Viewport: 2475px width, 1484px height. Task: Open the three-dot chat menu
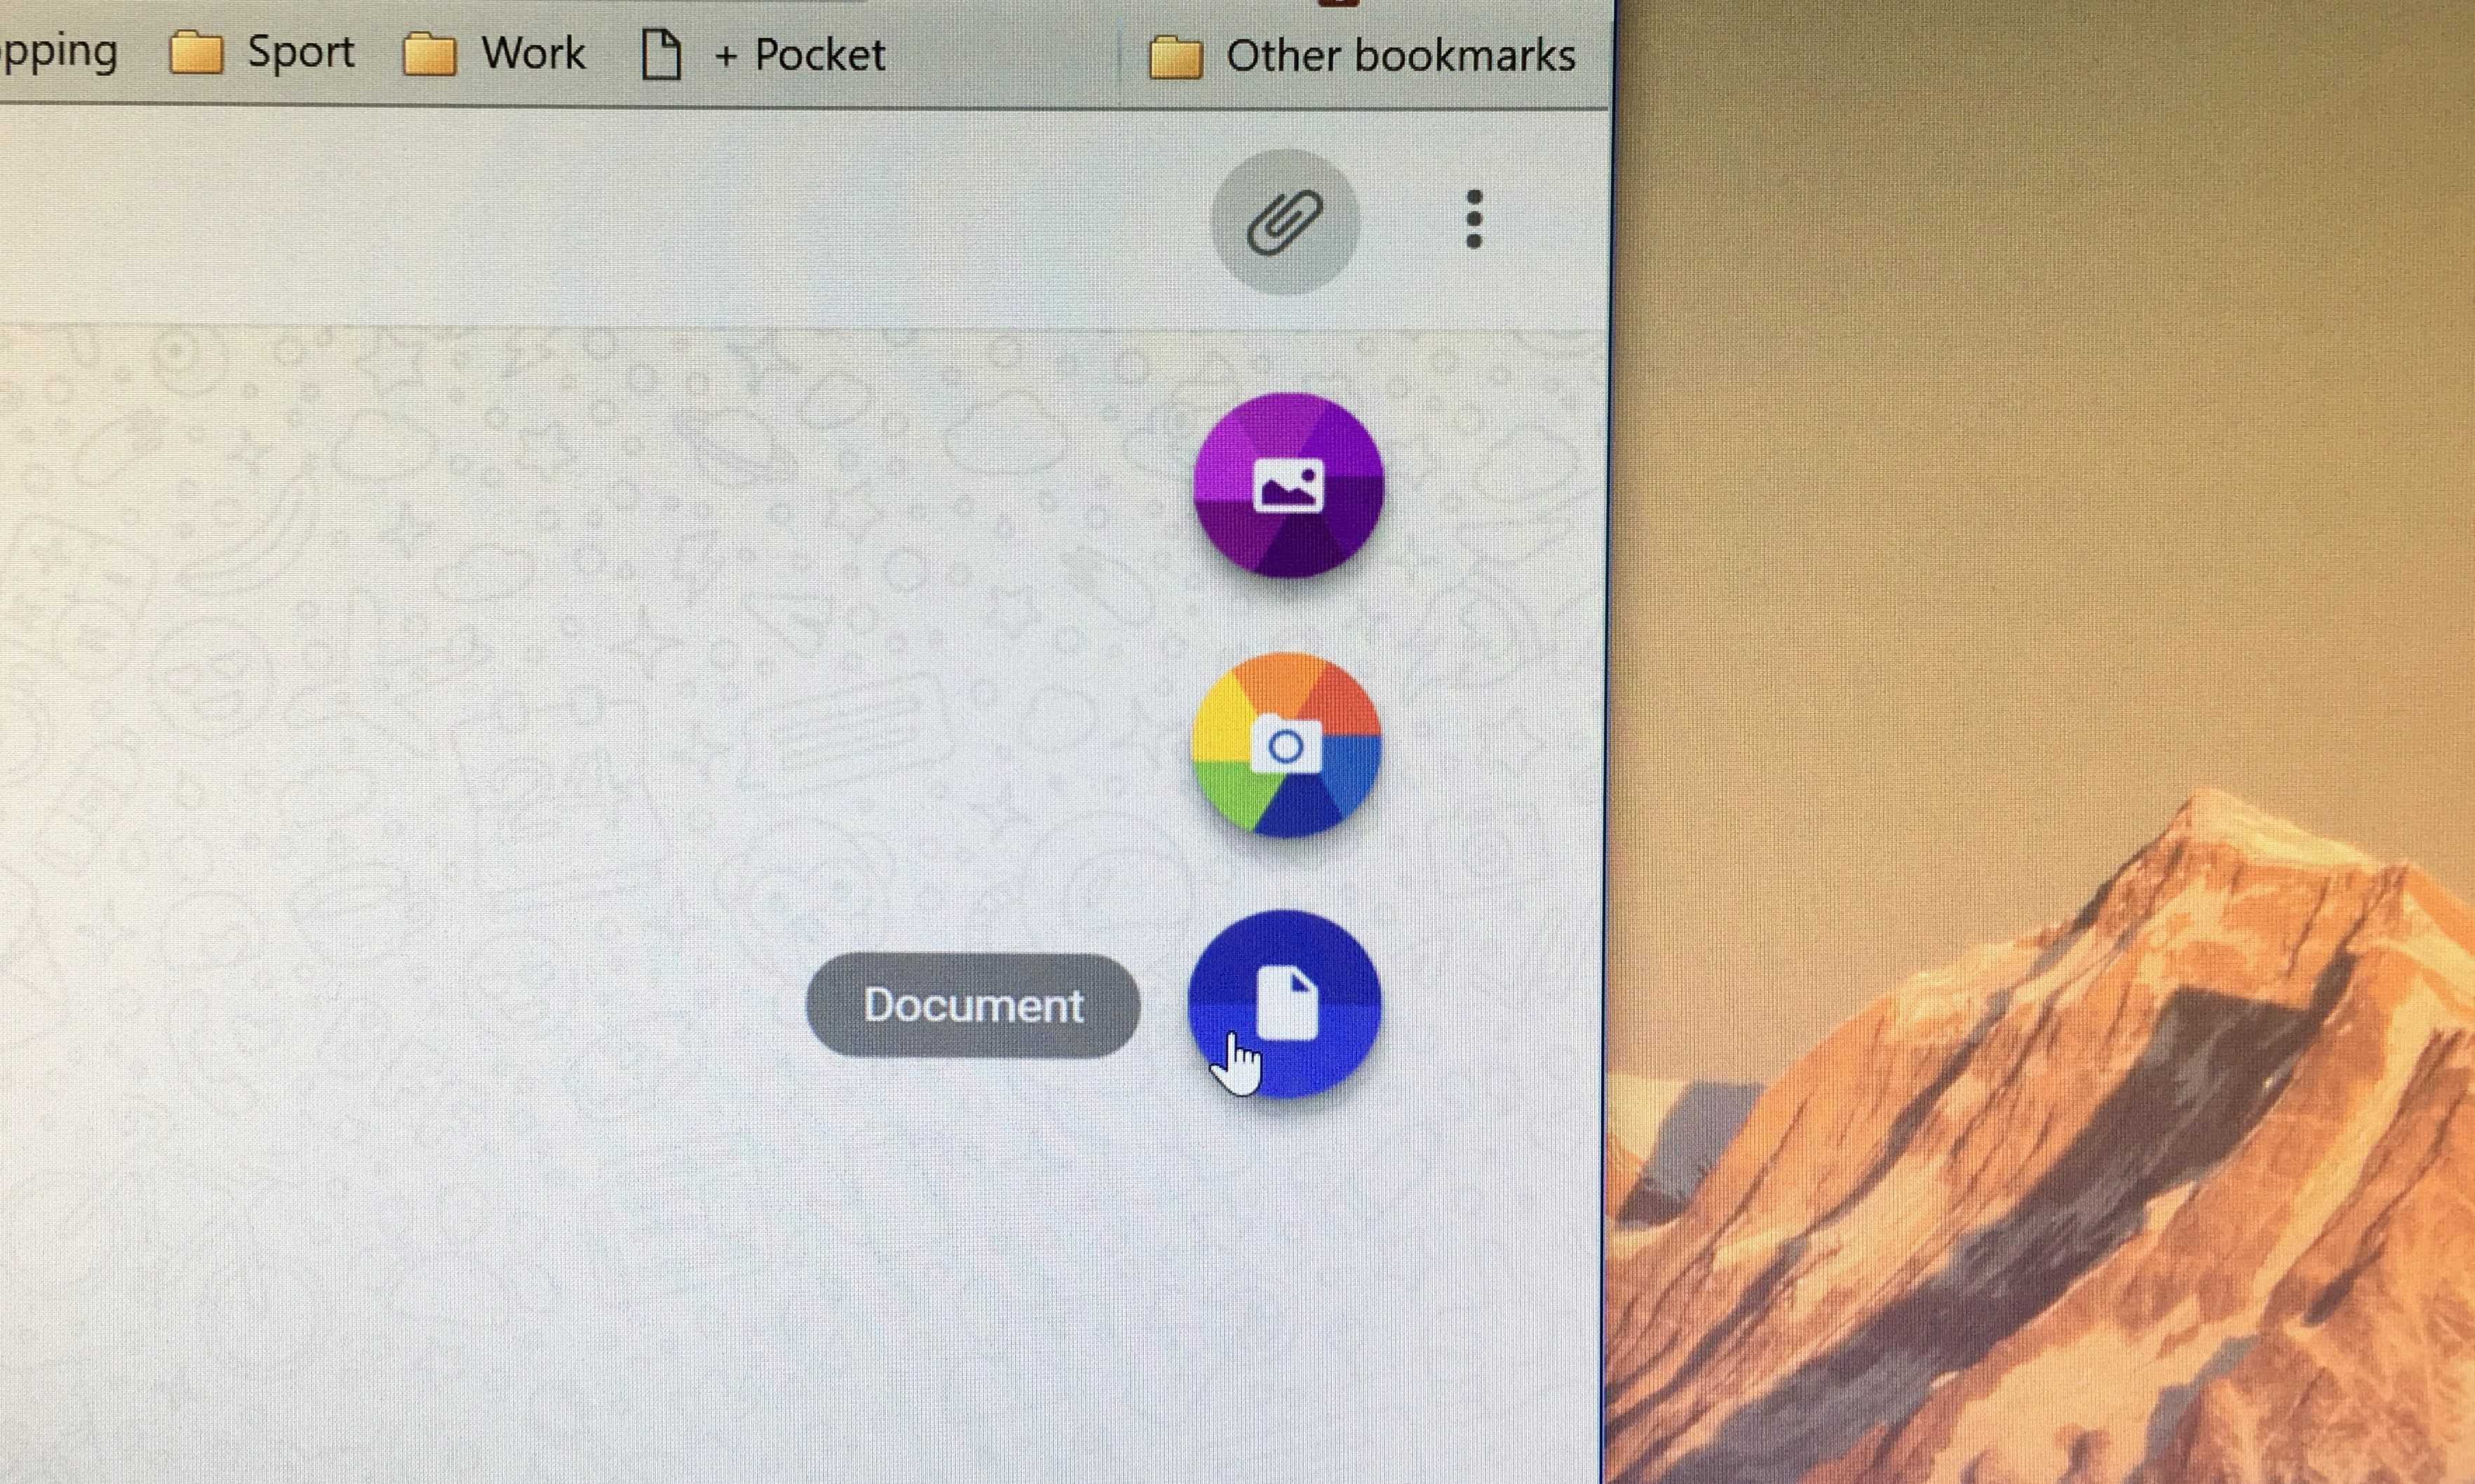[x=1473, y=219]
